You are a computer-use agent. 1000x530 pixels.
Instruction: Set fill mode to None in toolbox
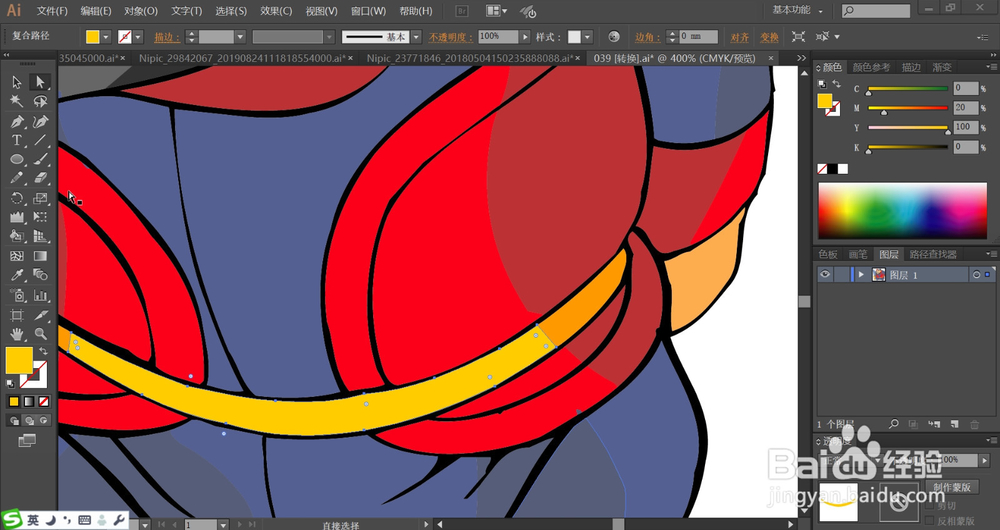(x=43, y=402)
